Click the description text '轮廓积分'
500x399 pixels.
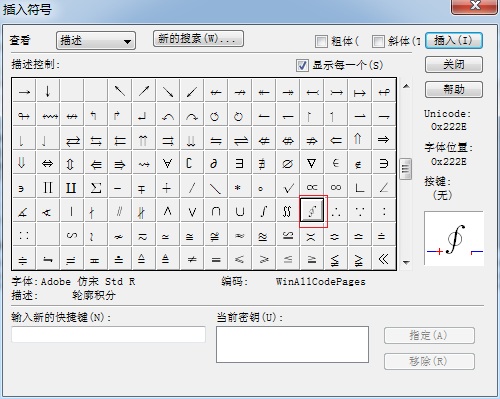coord(94,295)
